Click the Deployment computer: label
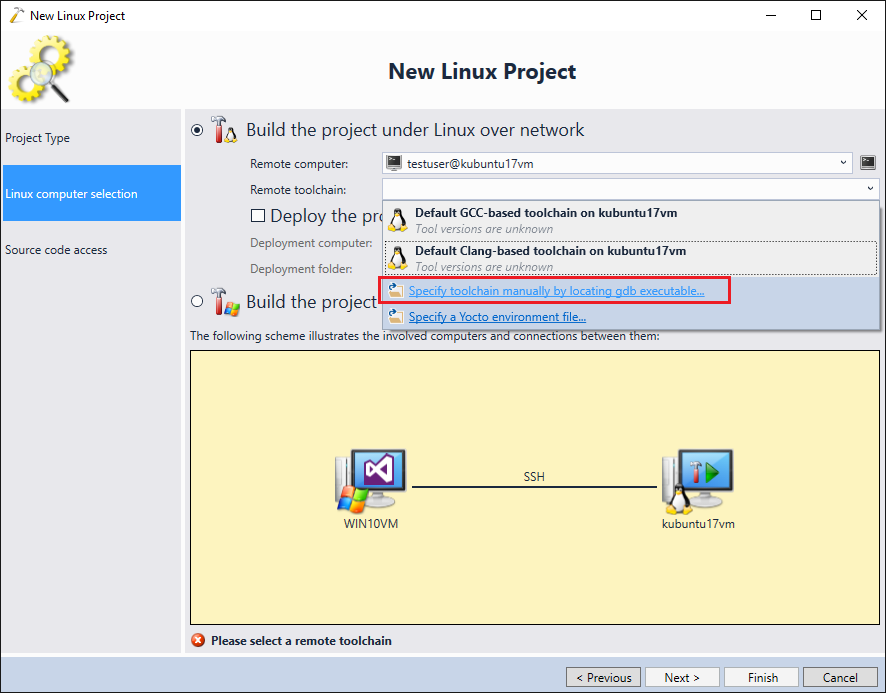The width and height of the screenshot is (886, 693). click(311, 242)
